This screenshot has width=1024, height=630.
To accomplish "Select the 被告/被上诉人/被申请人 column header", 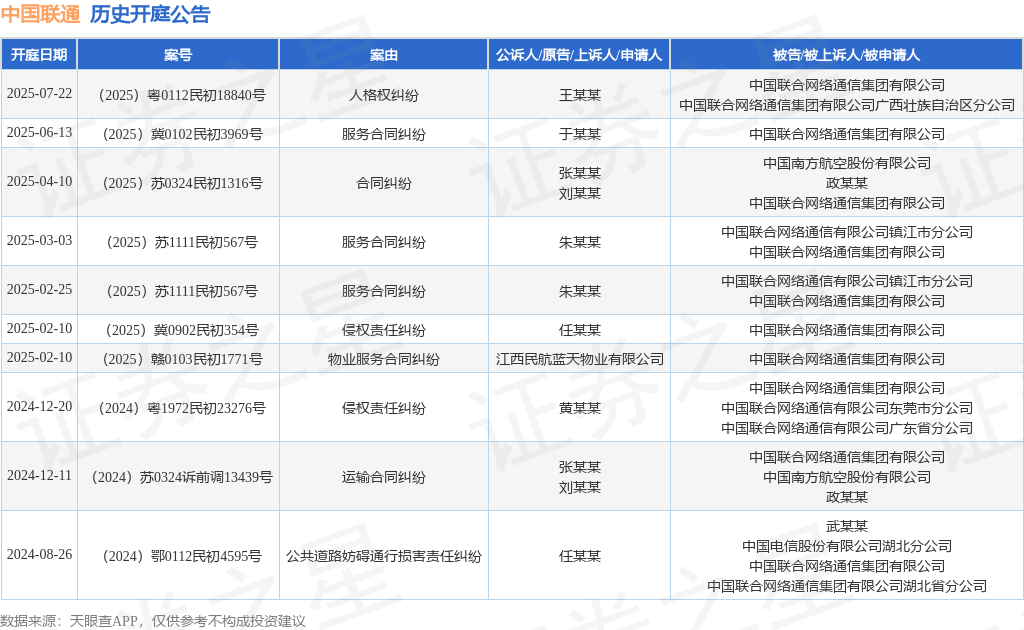I will pyautogui.click(x=846, y=55).
